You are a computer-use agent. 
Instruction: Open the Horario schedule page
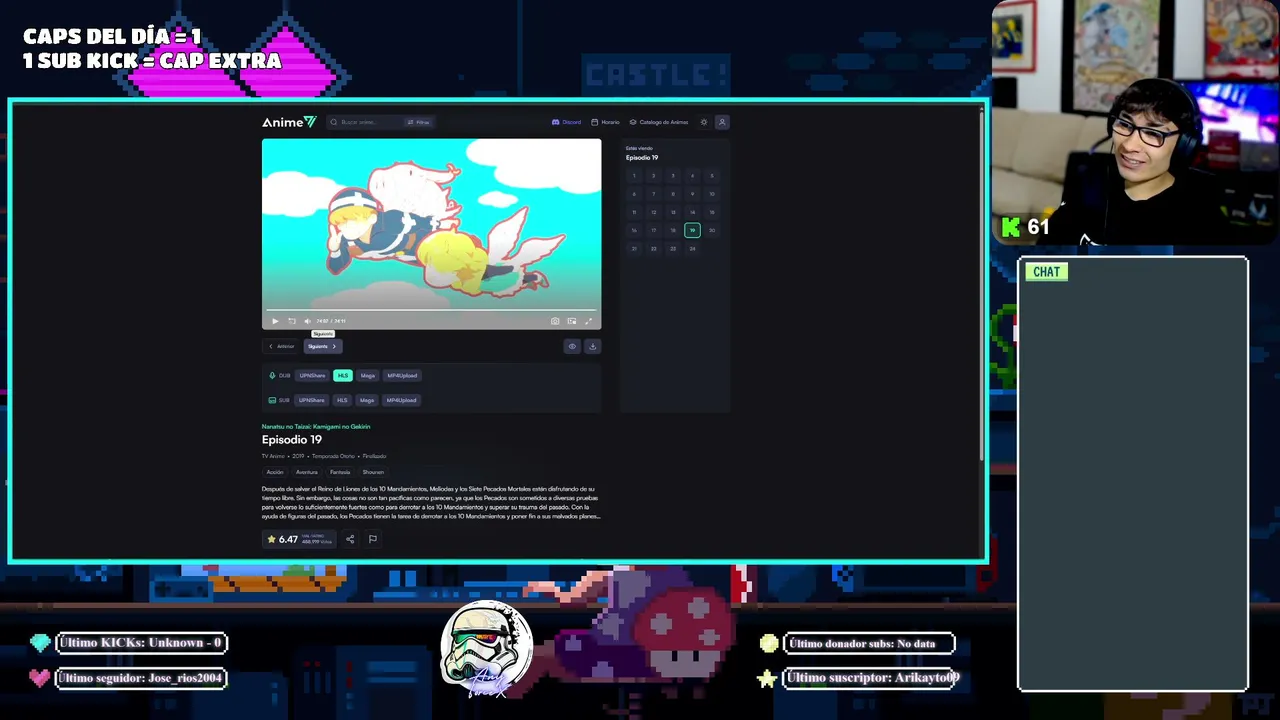click(605, 122)
